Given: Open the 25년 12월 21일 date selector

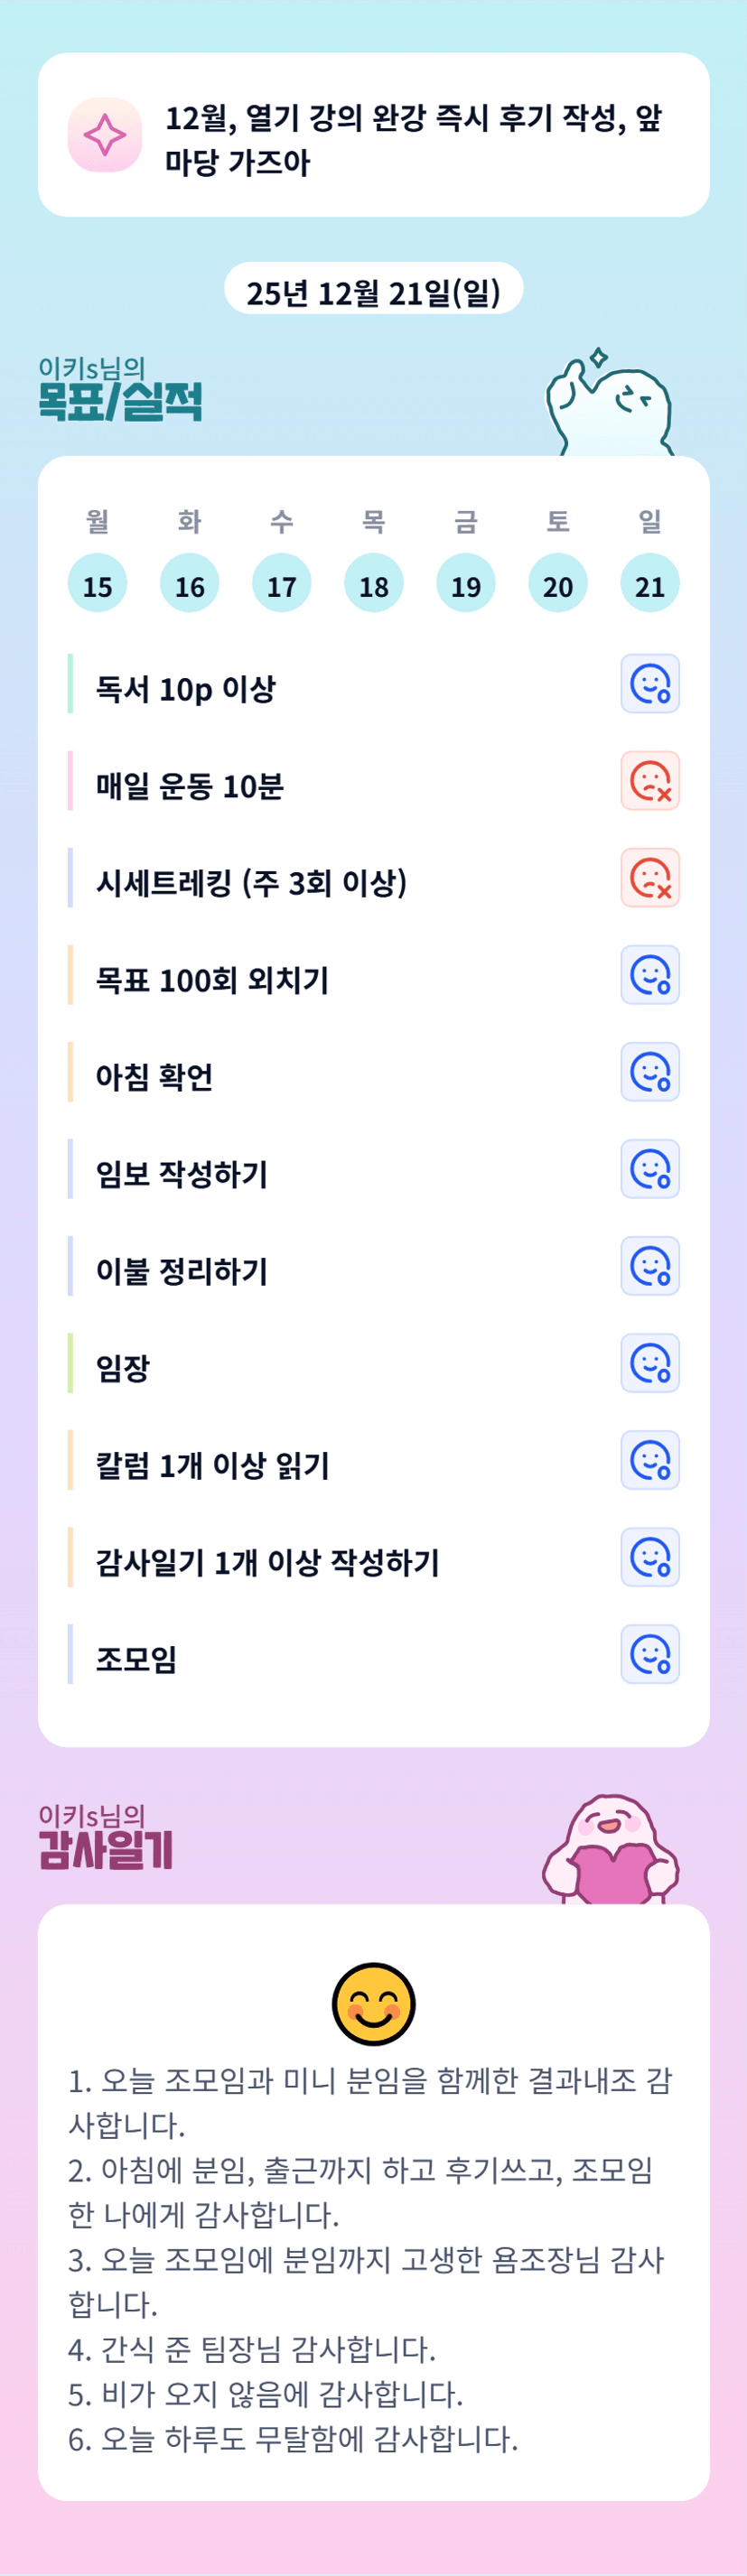Looking at the screenshot, I should [x=373, y=291].
